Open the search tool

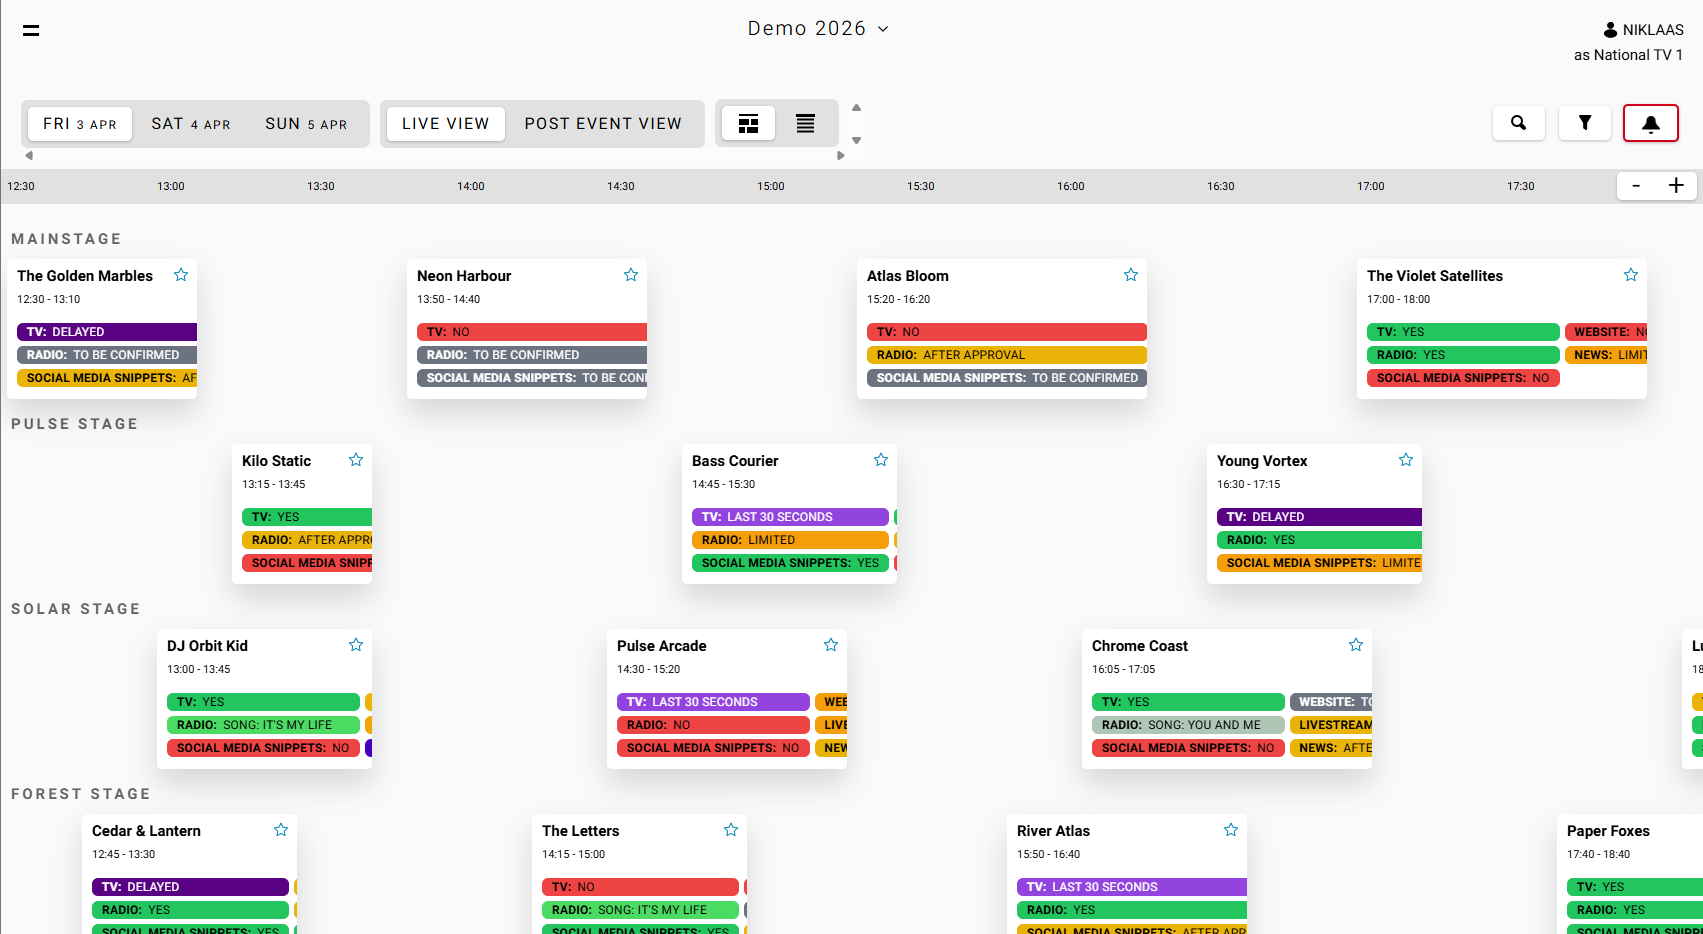click(x=1518, y=123)
